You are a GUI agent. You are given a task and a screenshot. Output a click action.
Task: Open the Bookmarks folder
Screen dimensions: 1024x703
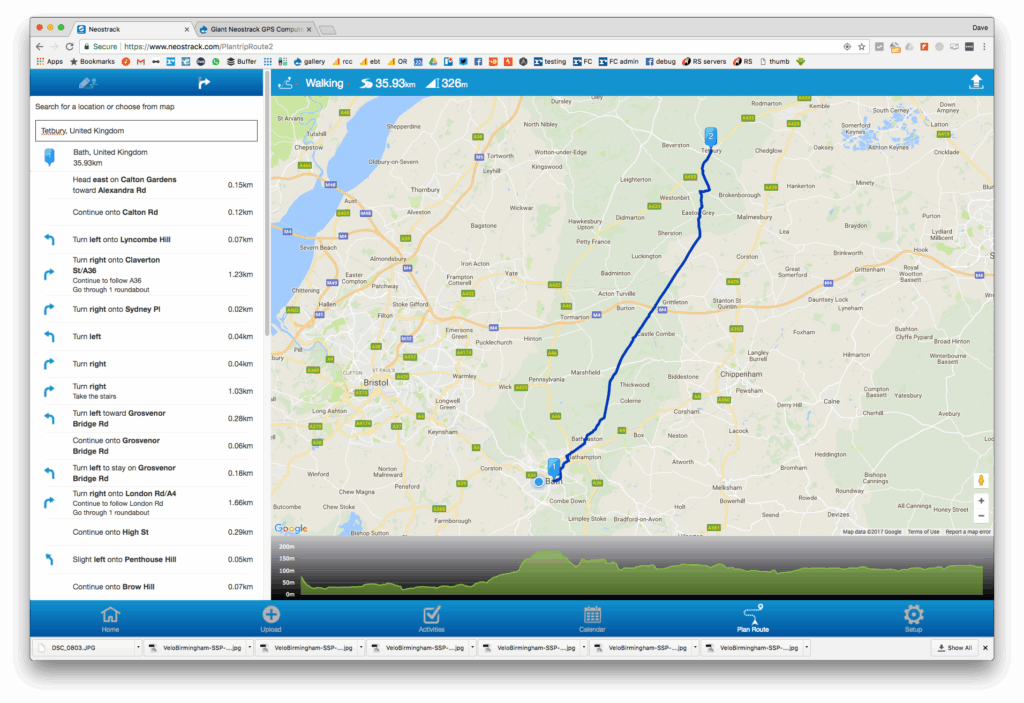click(92, 61)
